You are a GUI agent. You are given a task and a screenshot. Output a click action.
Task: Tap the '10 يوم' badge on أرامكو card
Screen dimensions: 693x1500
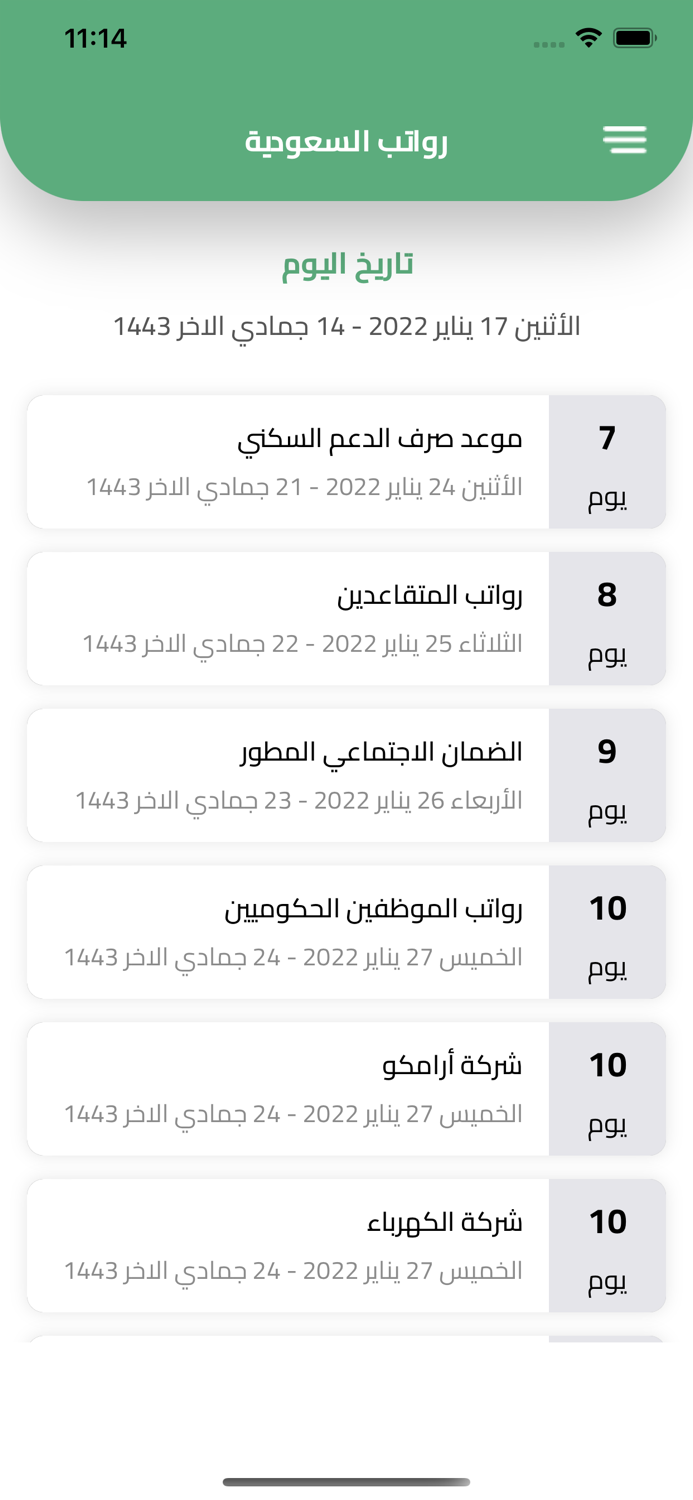(x=607, y=1088)
